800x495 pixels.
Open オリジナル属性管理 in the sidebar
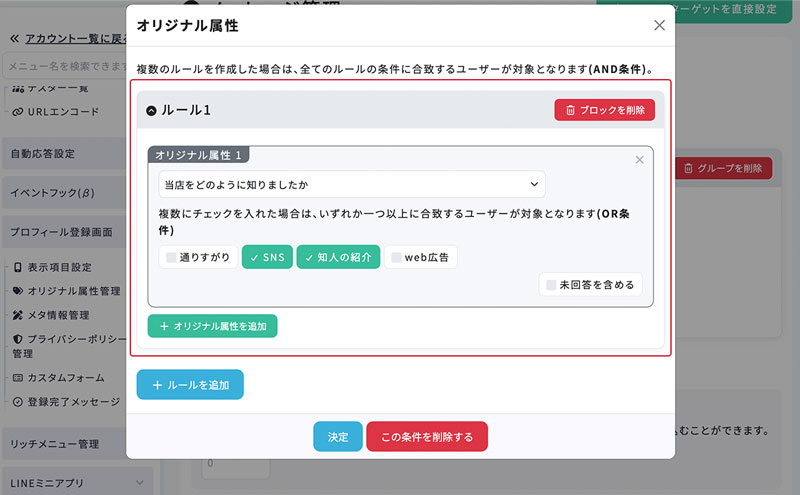72,291
